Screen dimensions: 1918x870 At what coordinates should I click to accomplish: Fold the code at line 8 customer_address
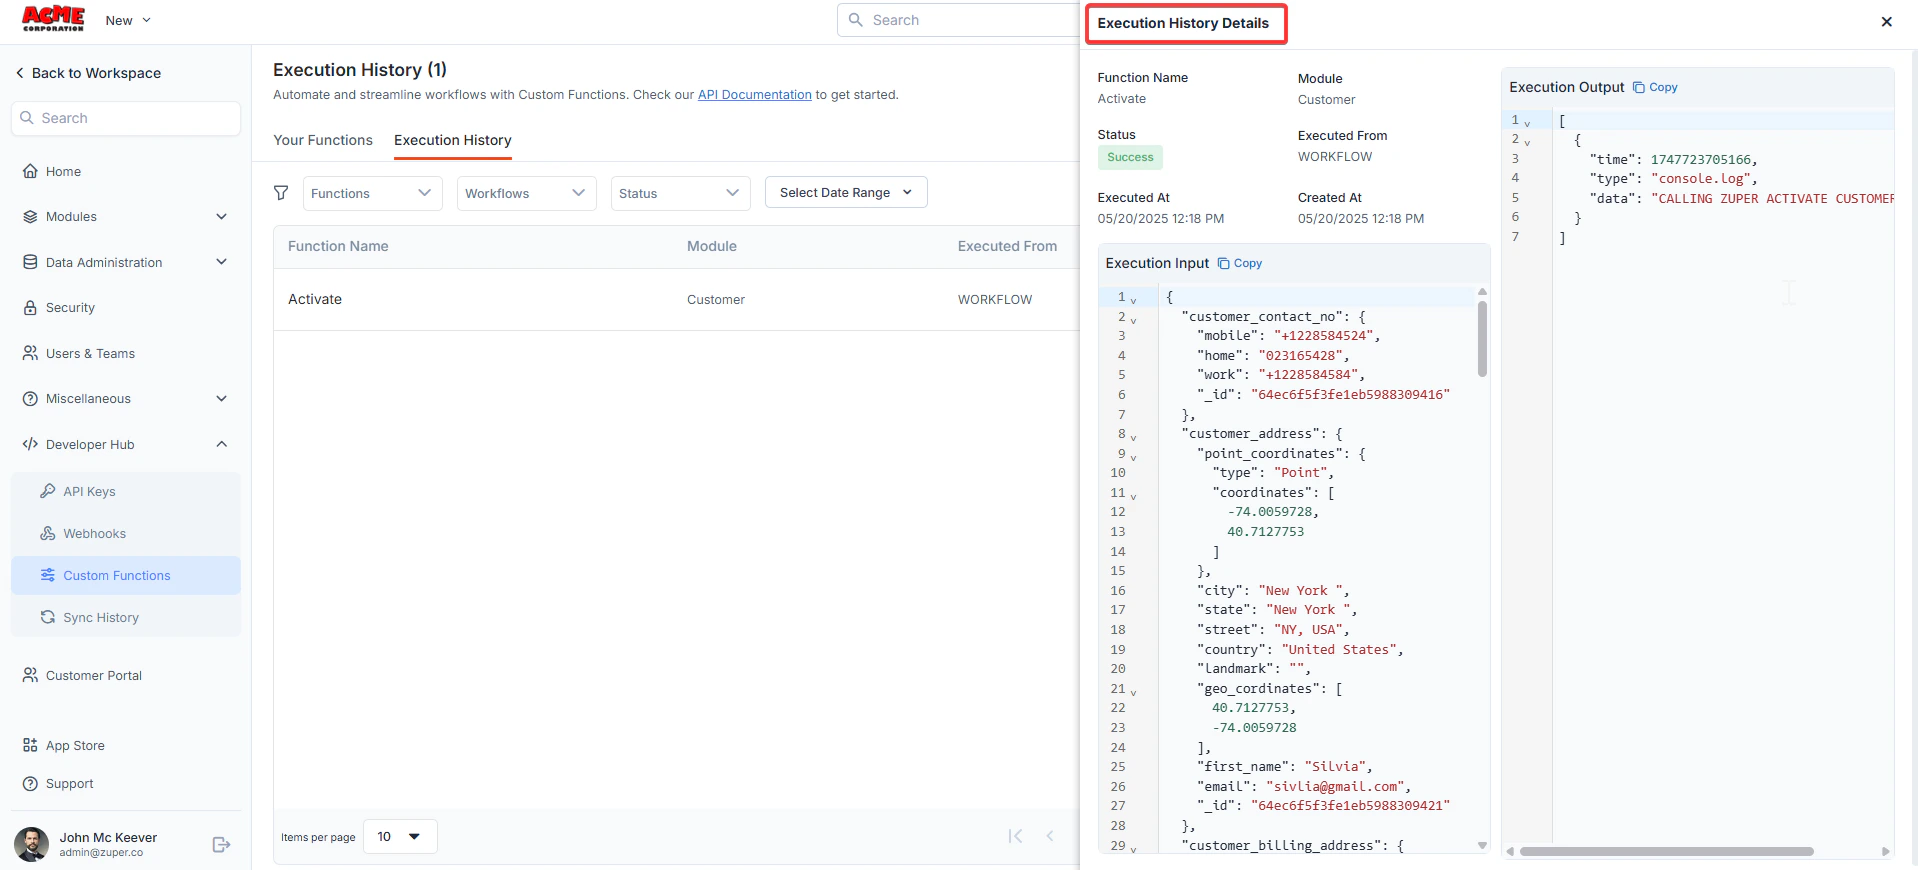pos(1133,436)
